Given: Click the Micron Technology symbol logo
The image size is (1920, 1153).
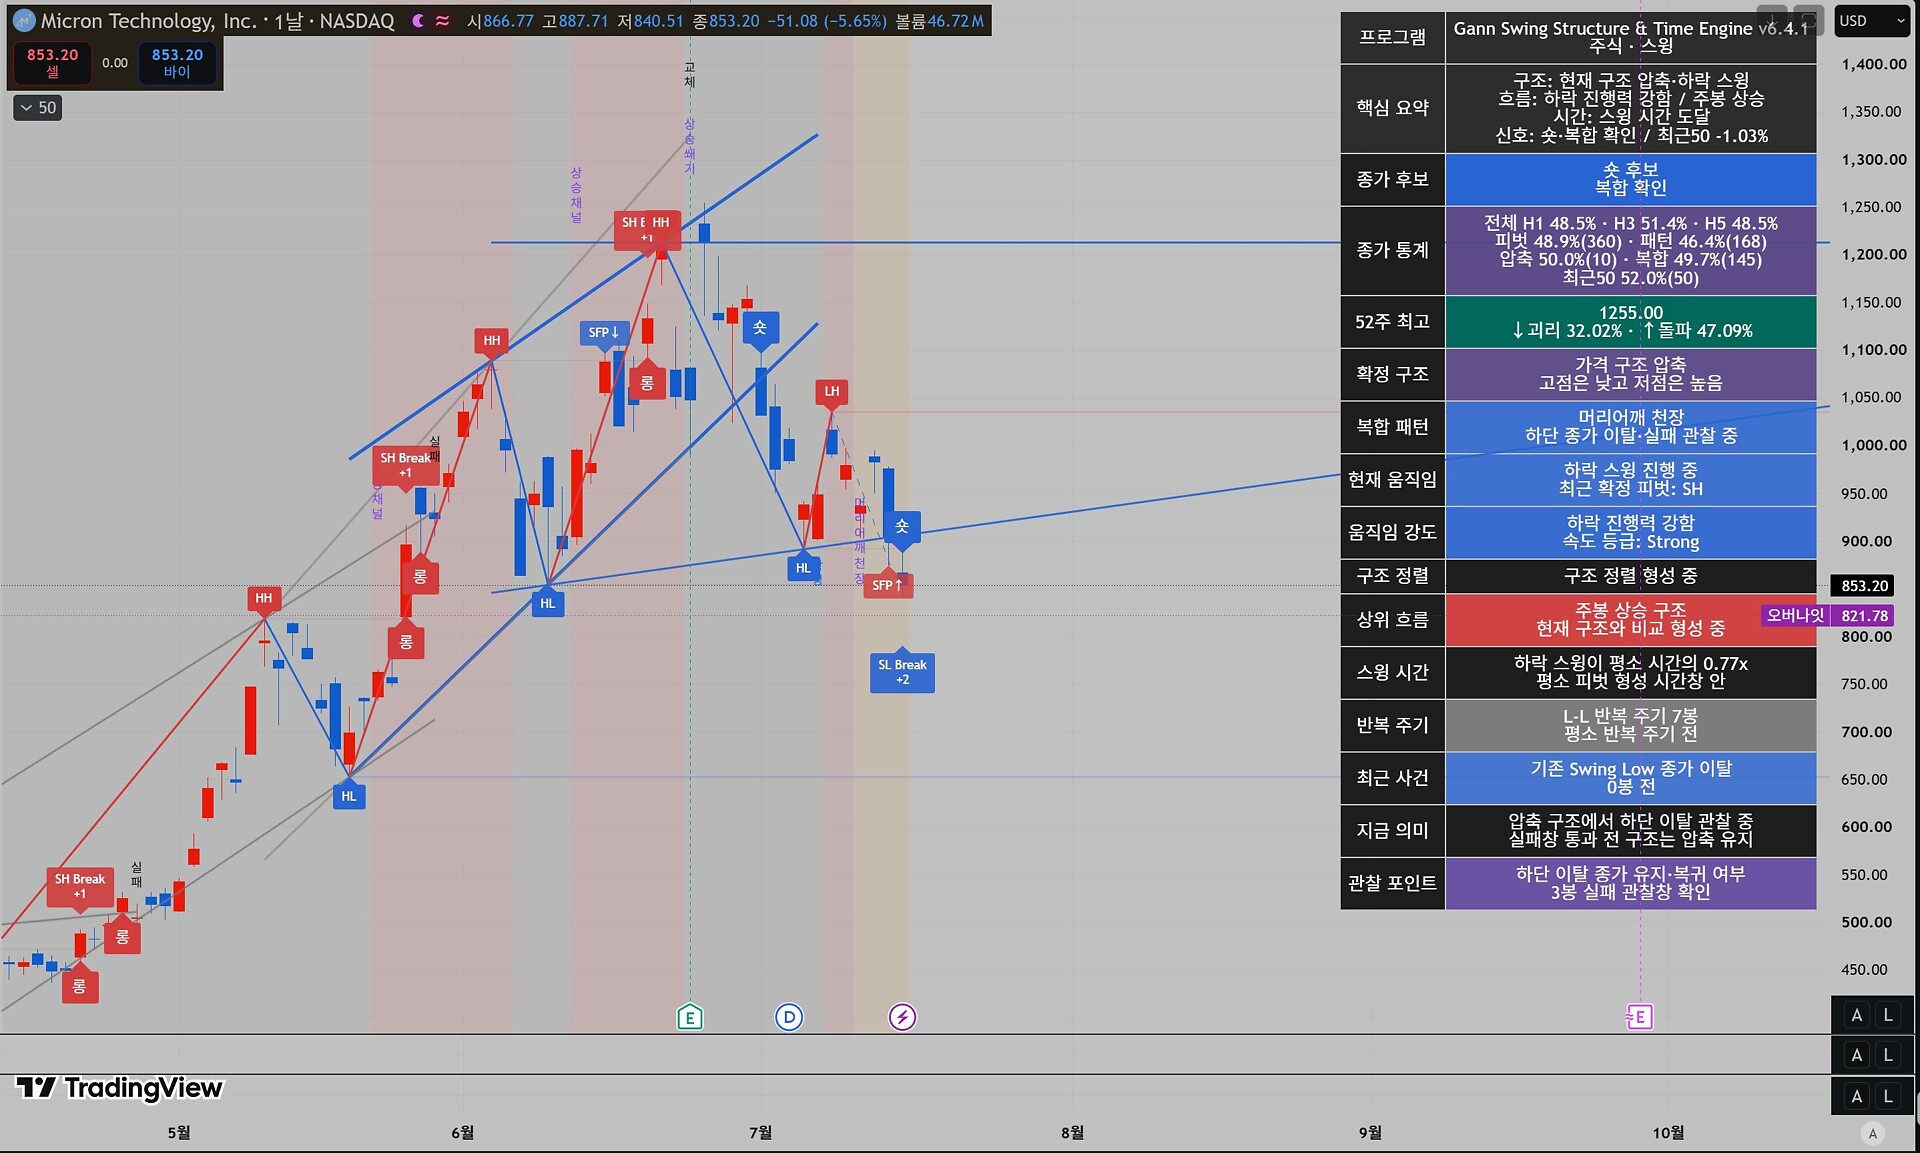Looking at the screenshot, I should tap(23, 21).
